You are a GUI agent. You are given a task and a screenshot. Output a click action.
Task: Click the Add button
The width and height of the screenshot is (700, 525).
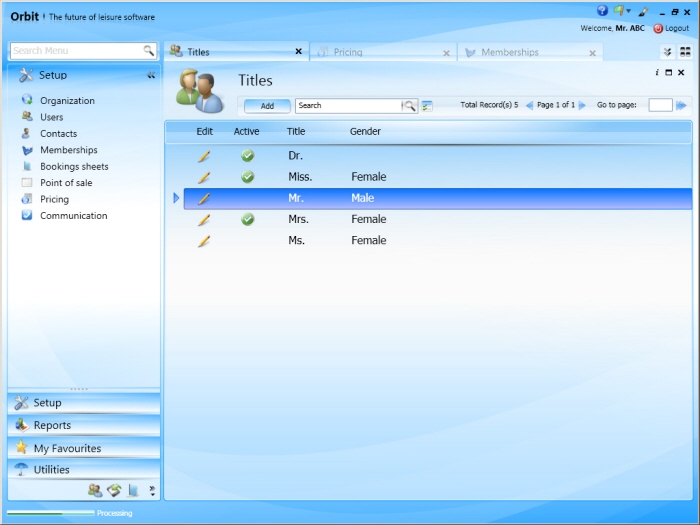(x=267, y=106)
